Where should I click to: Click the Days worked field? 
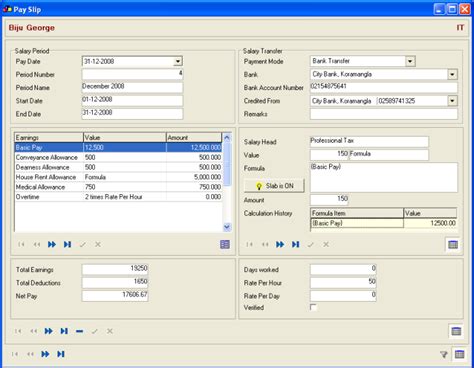click(343, 269)
